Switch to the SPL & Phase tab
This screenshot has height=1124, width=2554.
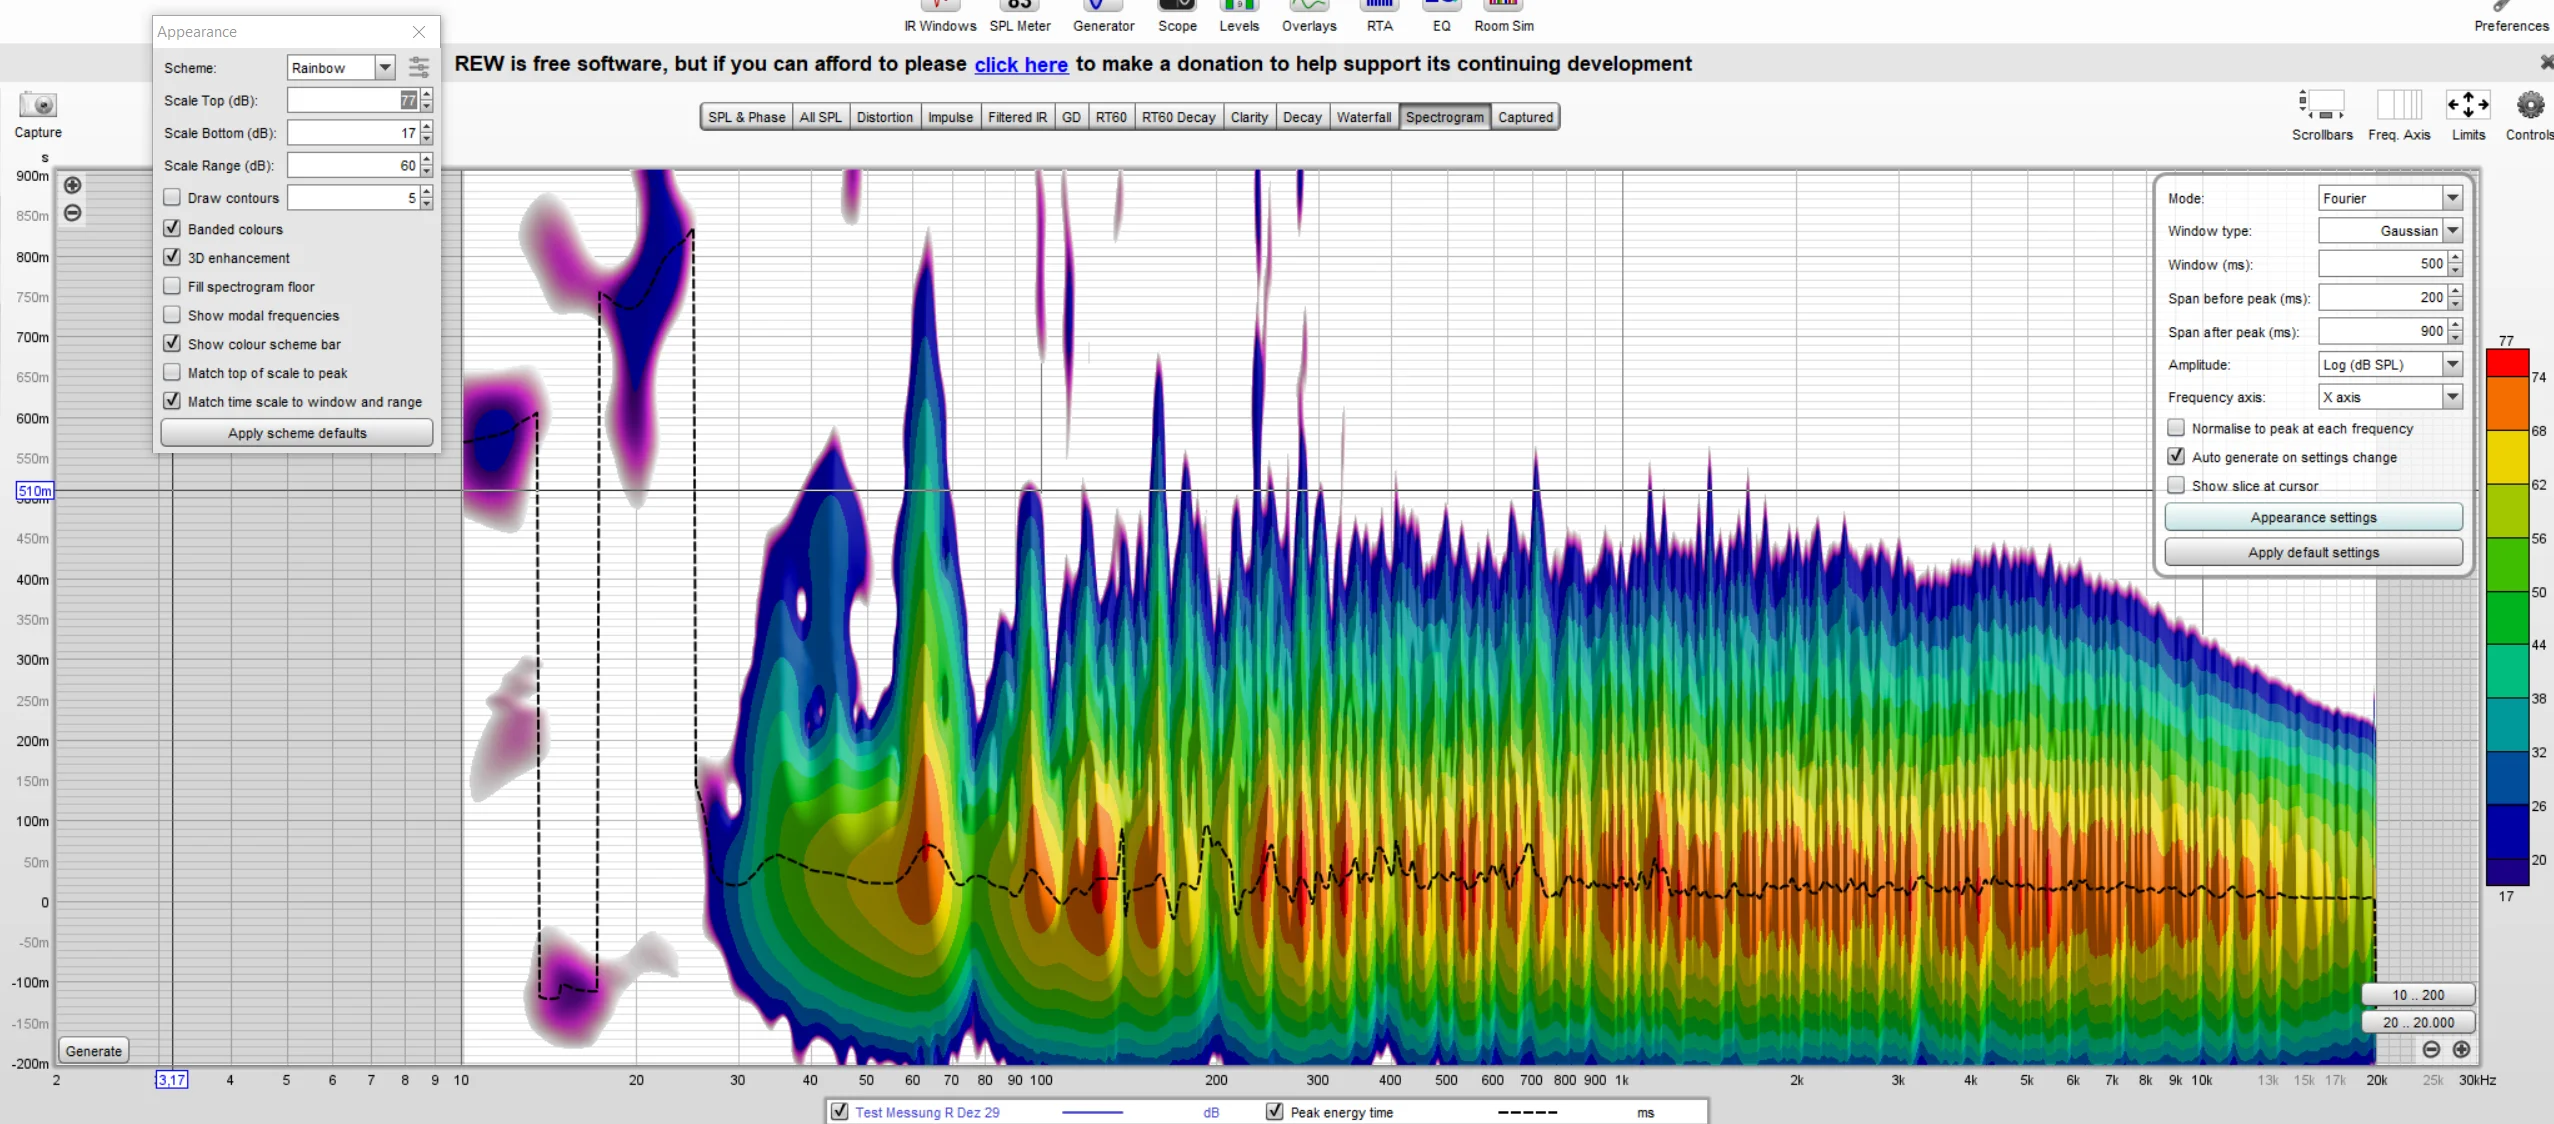[x=746, y=117]
